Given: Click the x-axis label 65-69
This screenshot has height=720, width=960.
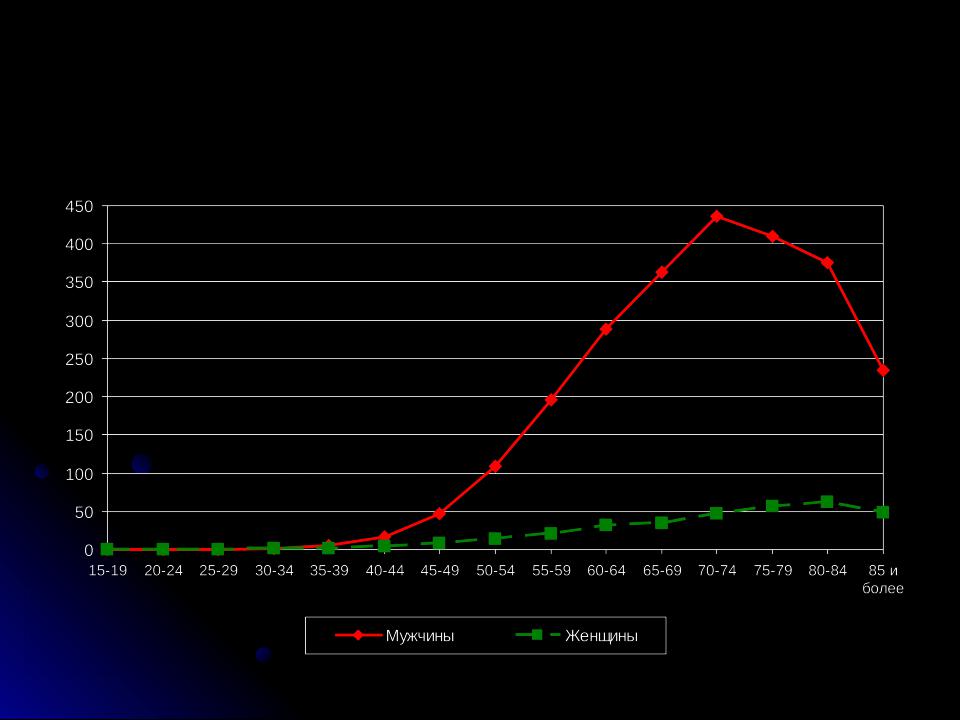Looking at the screenshot, I should click(x=662, y=571).
